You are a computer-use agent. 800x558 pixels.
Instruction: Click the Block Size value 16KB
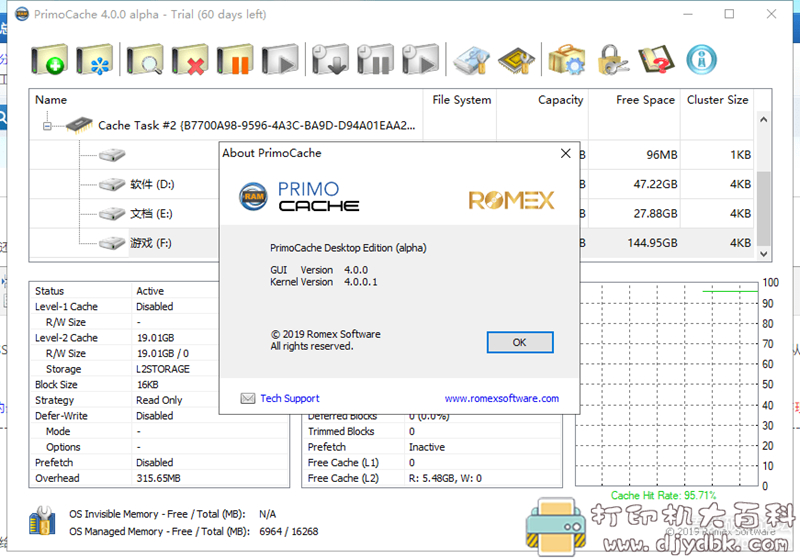[147, 385]
